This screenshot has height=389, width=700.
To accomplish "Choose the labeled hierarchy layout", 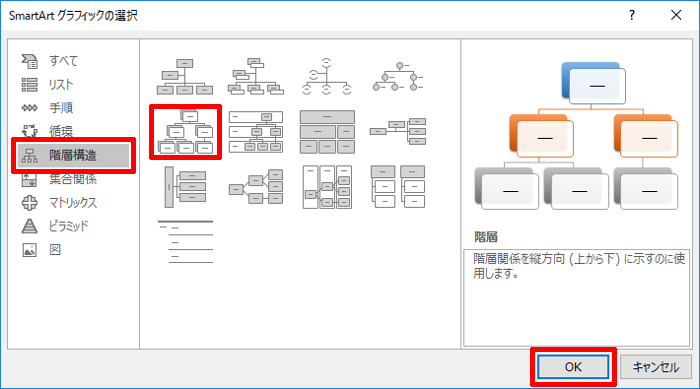I will tap(255, 132).
